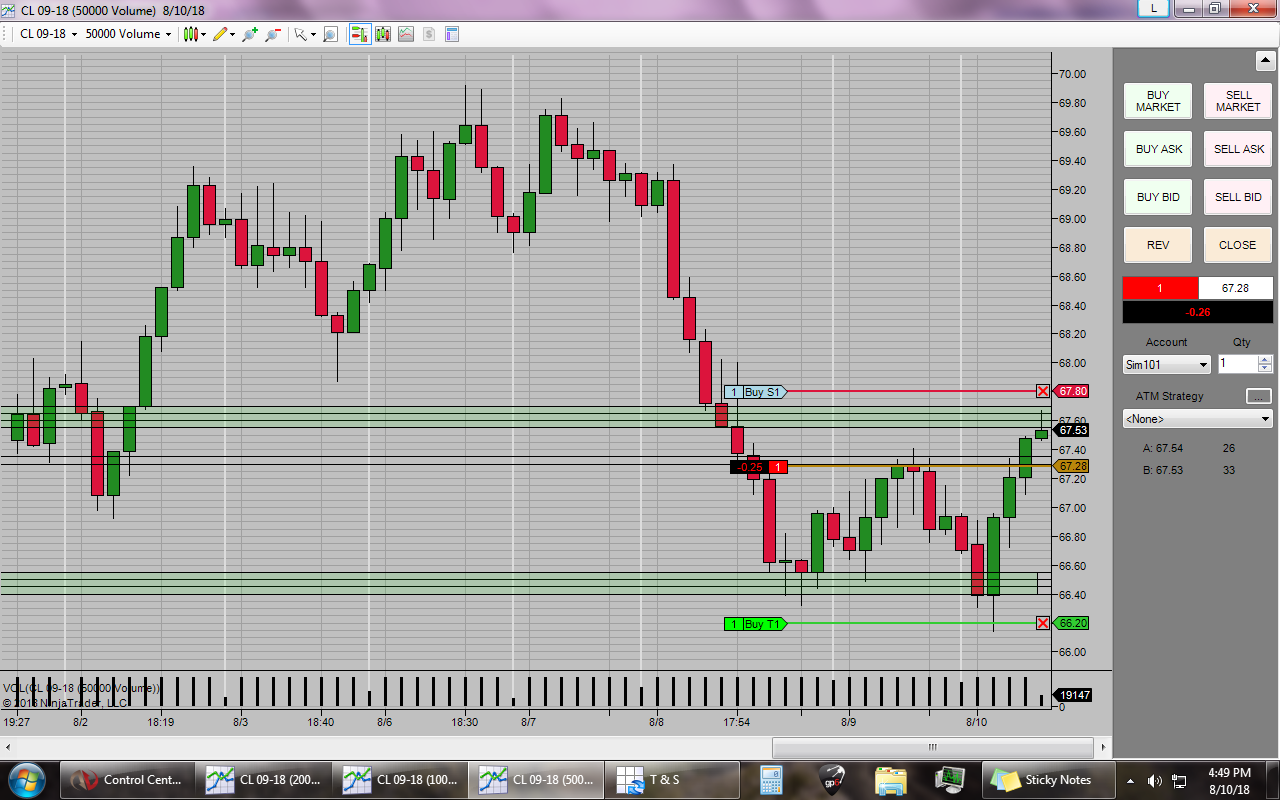Click the -0.26 PnL display
The image size is (1280, 800).
1198,312
